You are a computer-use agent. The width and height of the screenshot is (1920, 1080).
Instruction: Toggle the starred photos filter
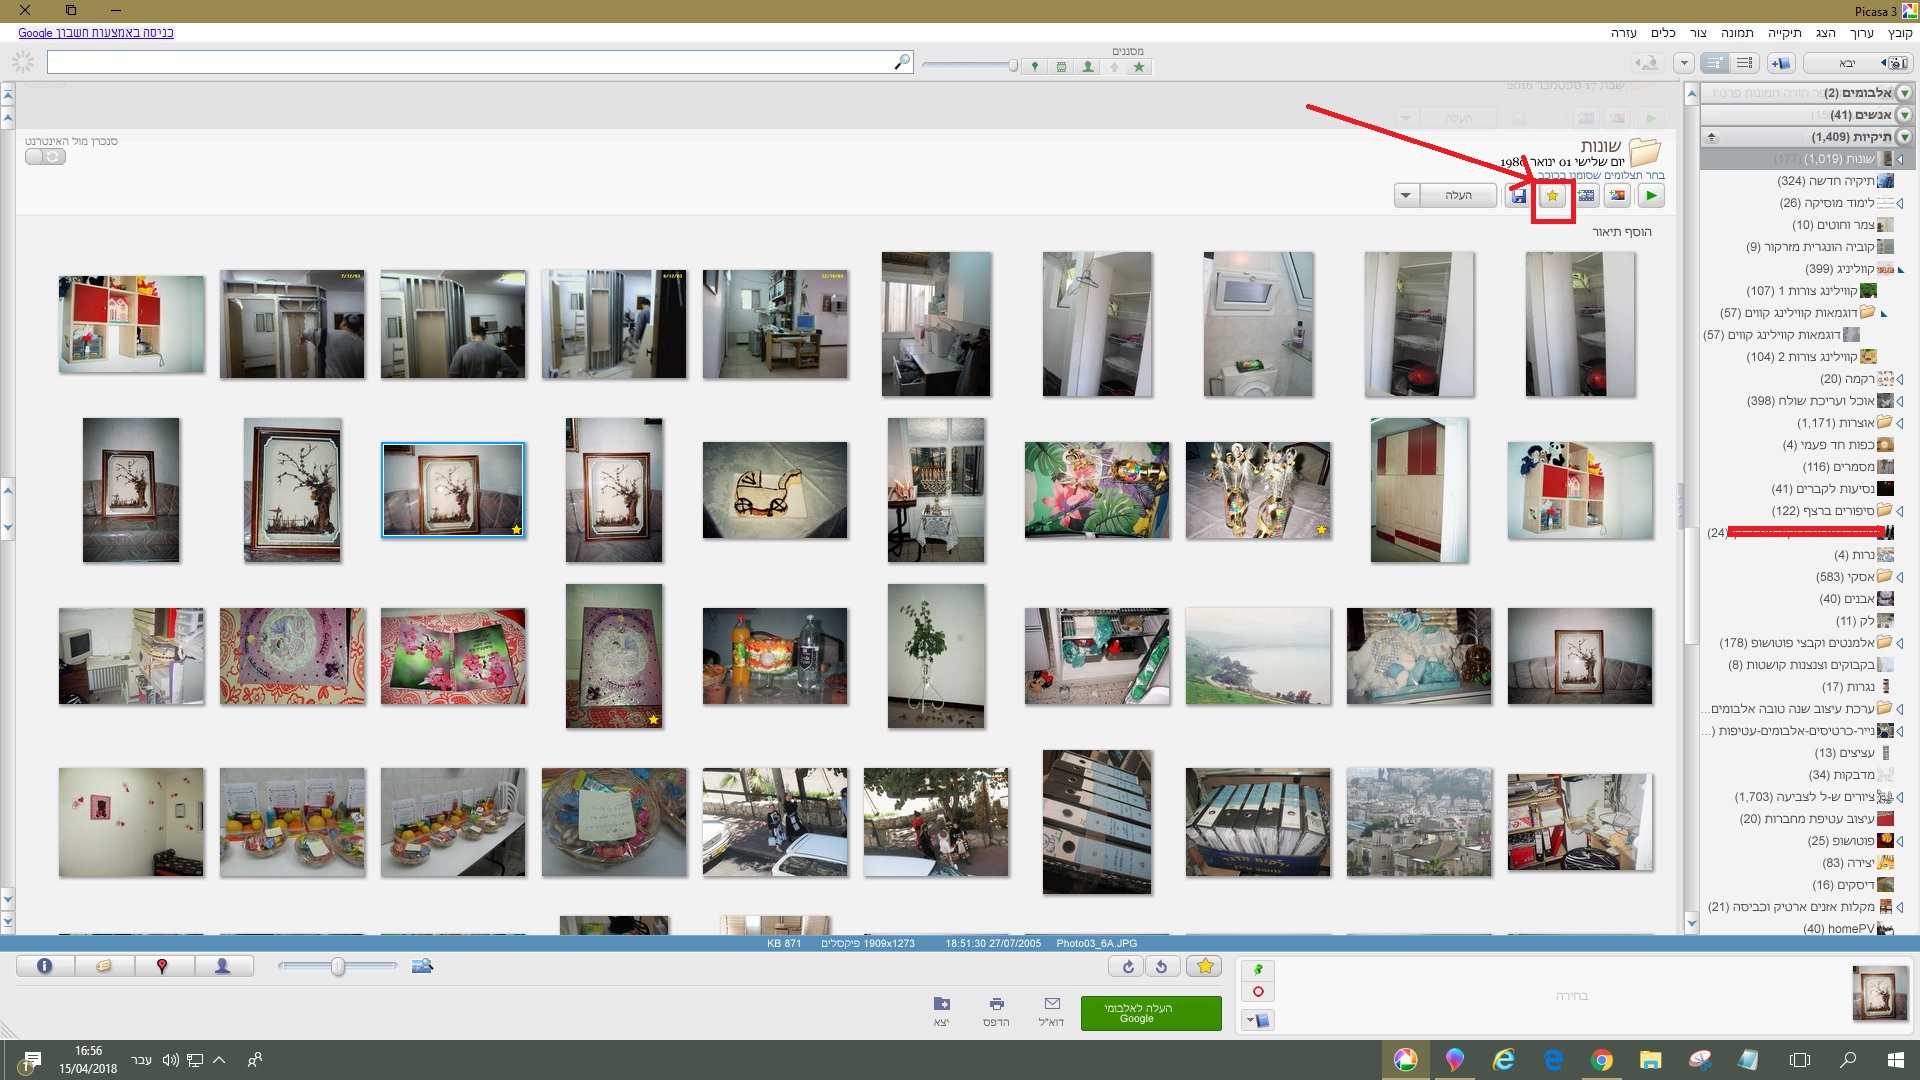(x=1139, y=67)
